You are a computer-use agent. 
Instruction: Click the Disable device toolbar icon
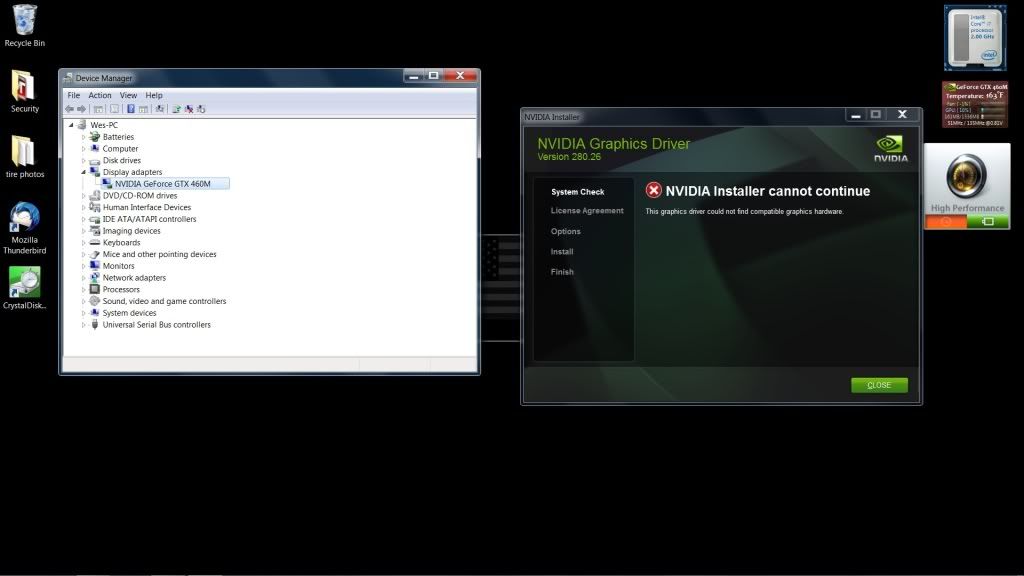pyautogui.click(x=201, y=109)
